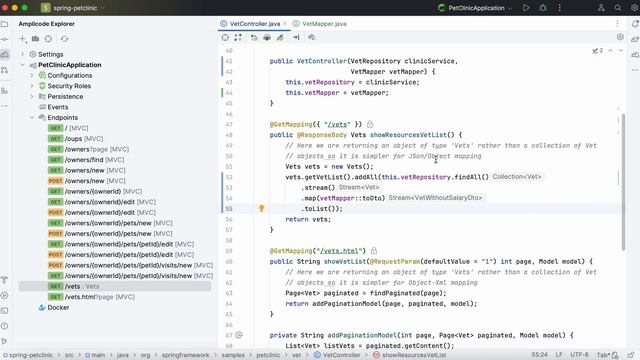Go to next highlighted problem arrow
Image resolution: width=640 pixels, height=360 pixels.
point(620,51)
